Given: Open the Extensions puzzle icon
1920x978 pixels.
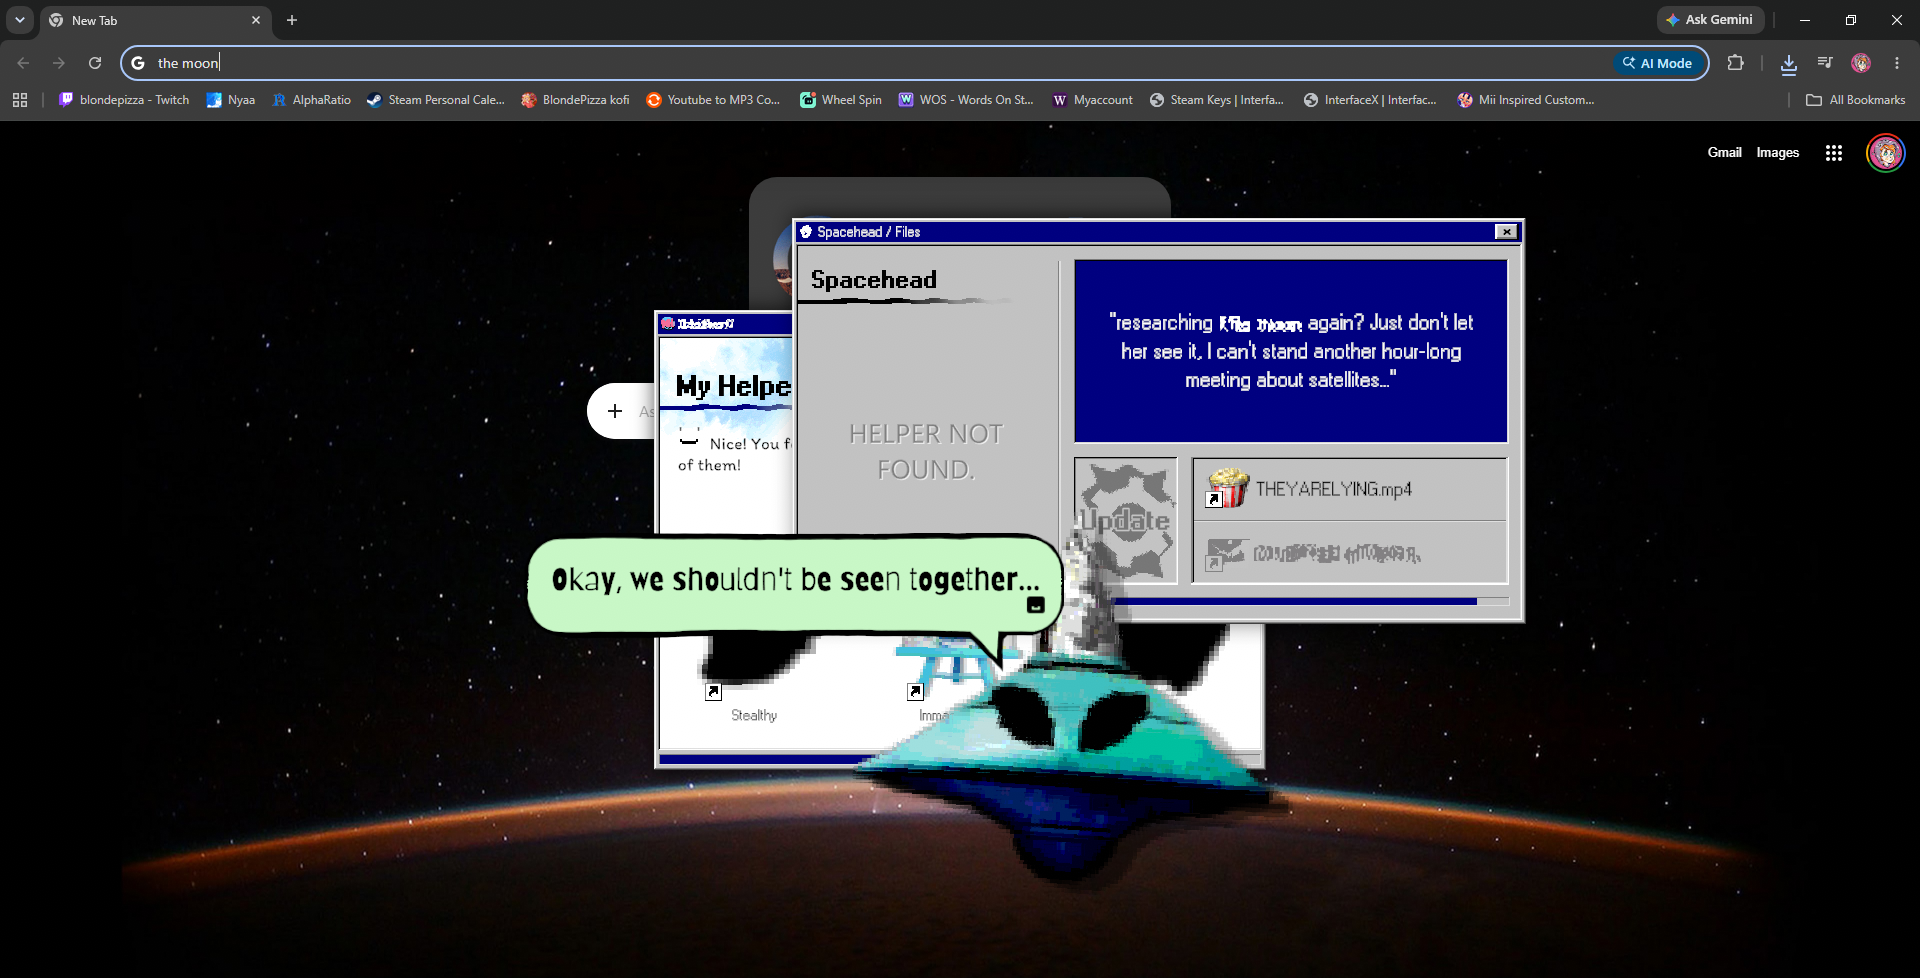Looking at the screenshot, I should [x=1735, y=63].
